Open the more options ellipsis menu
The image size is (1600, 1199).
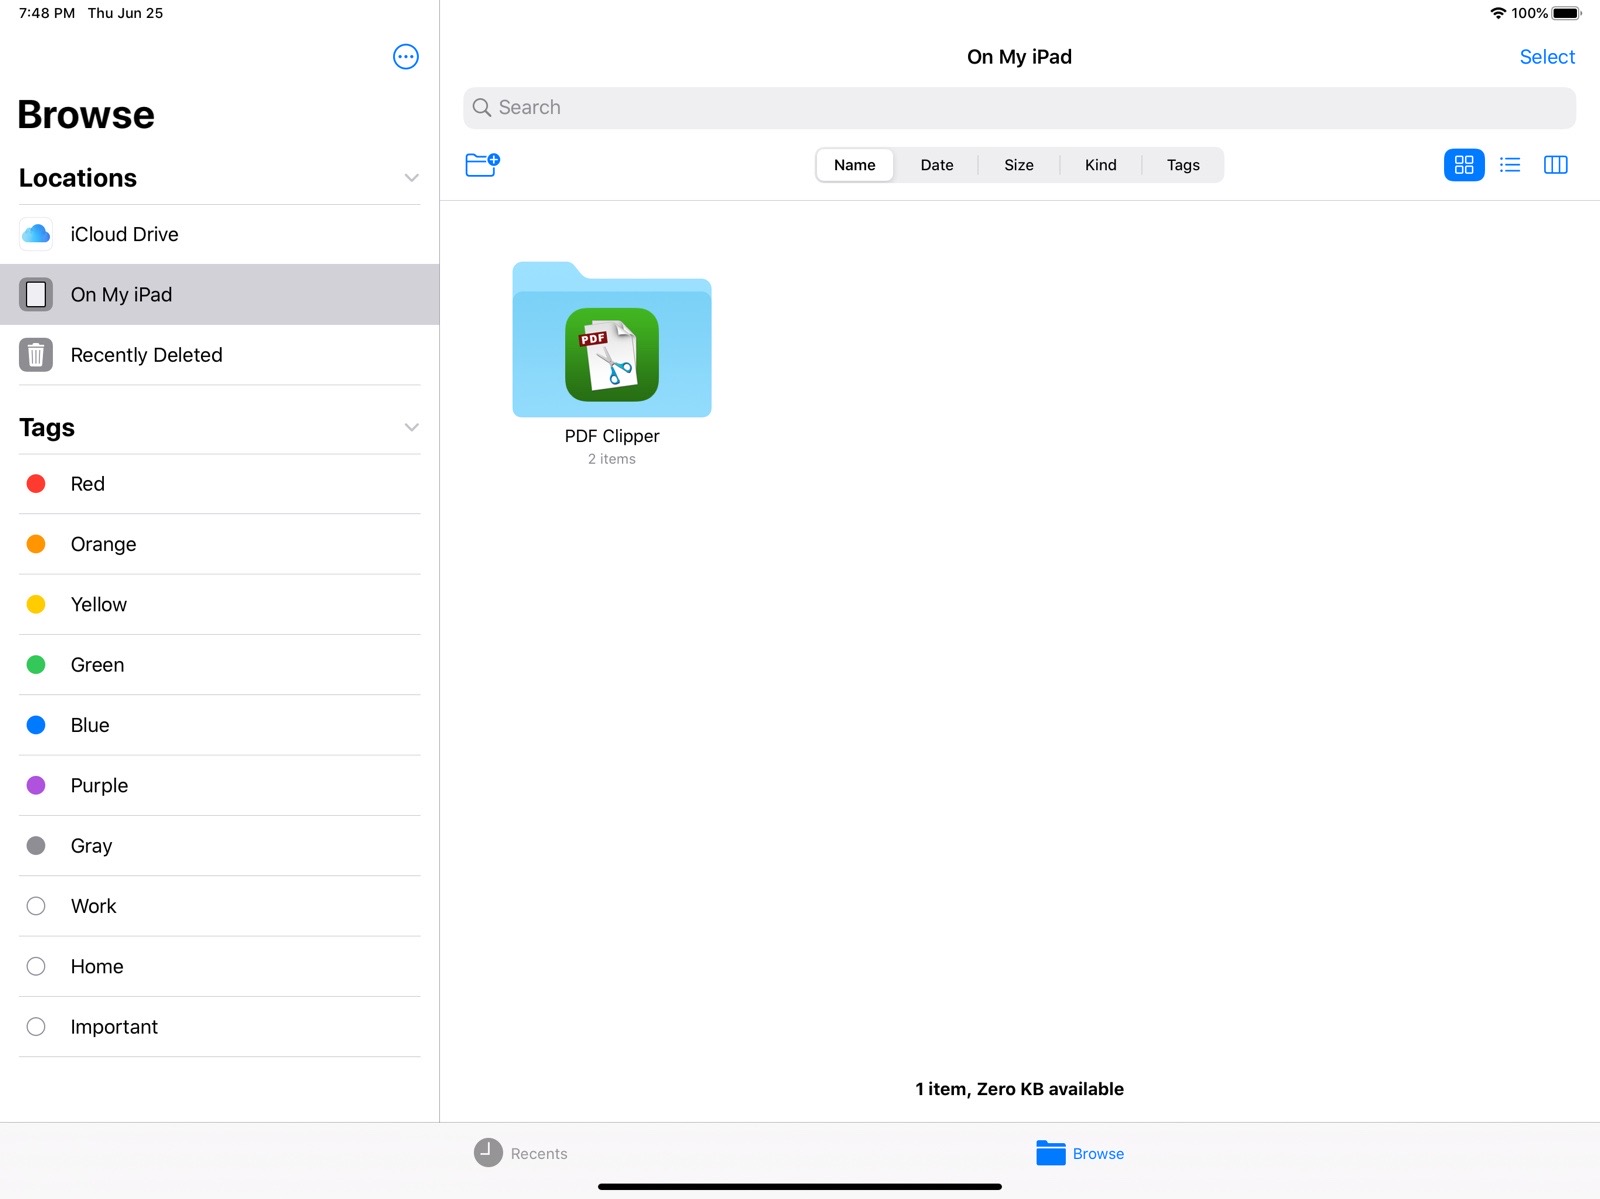click(405, 57)
